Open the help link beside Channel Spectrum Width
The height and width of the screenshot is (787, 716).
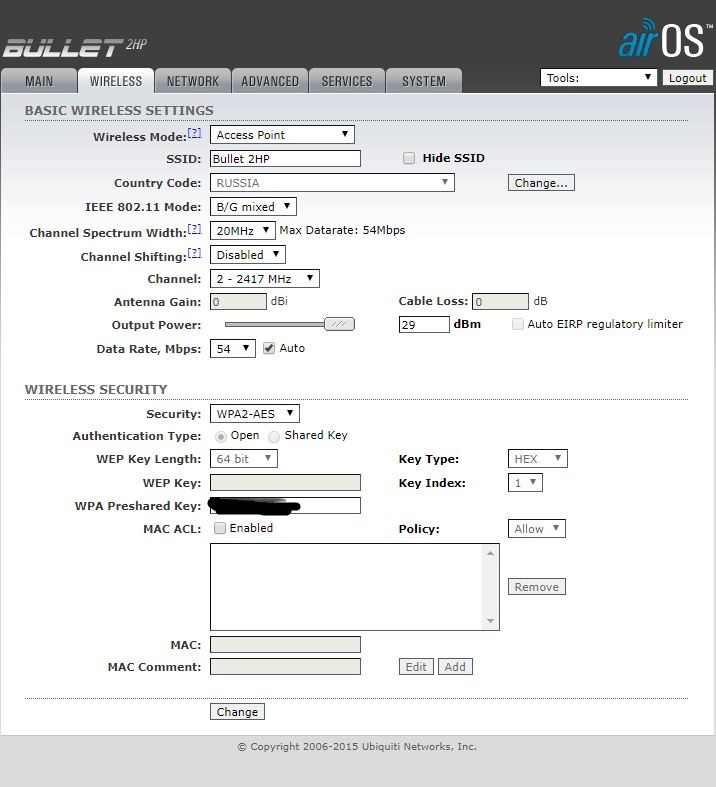point(194,229)
